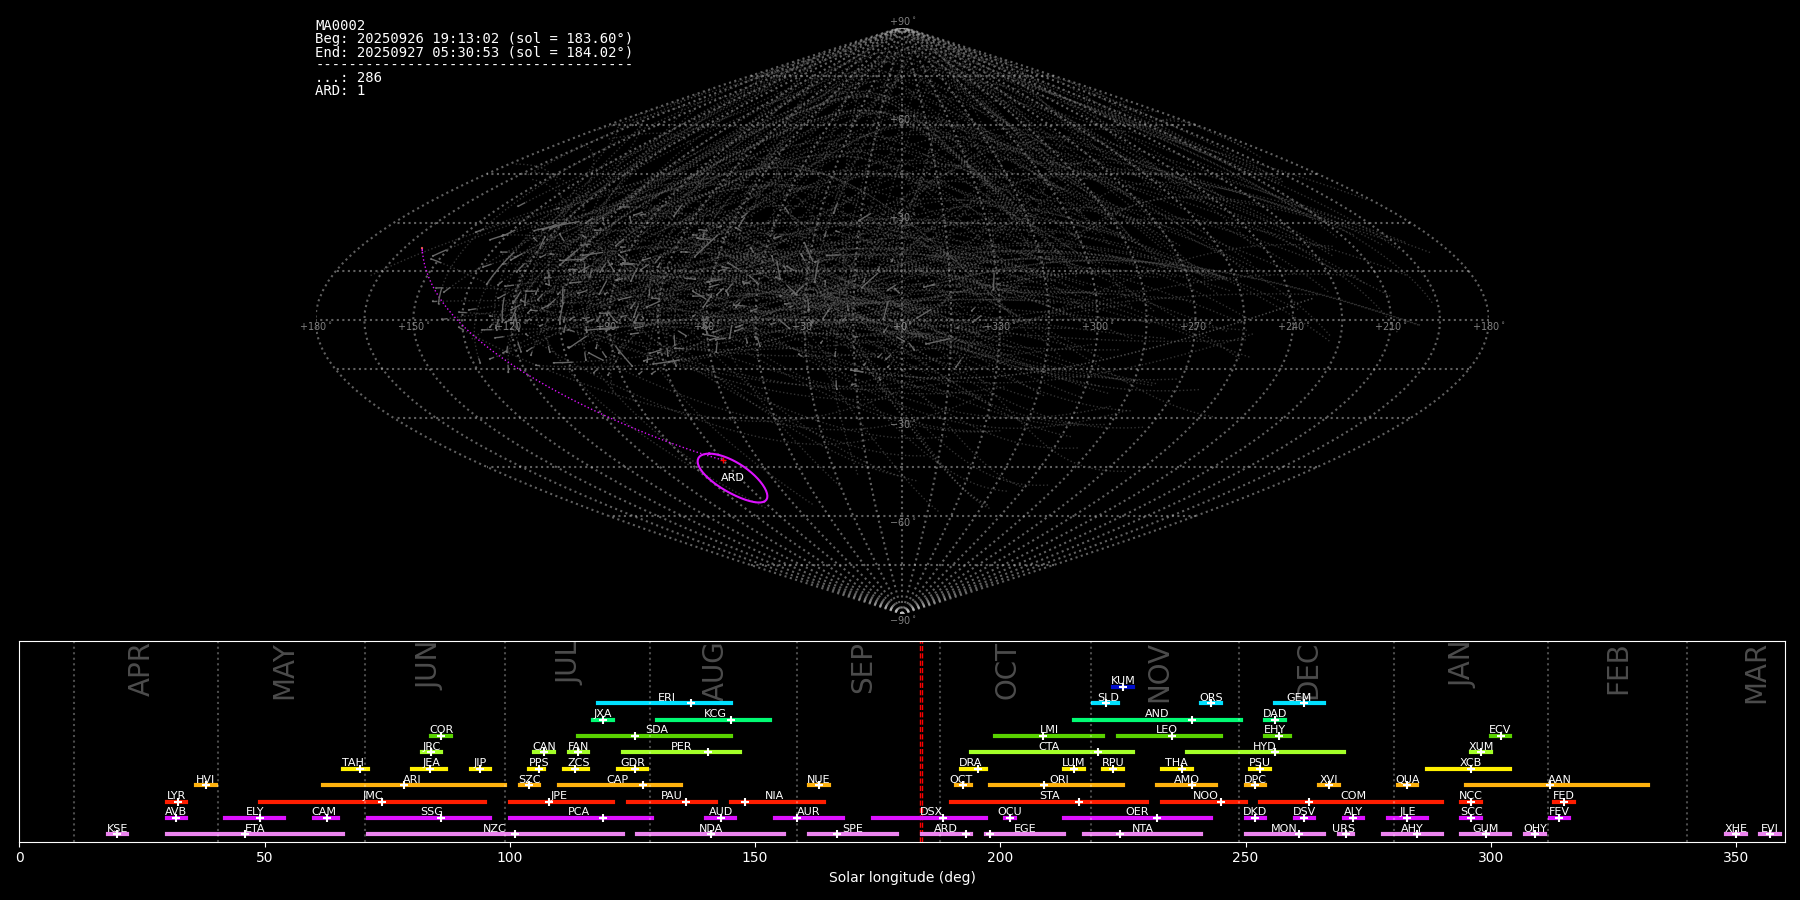Screen dimensions: 1800x900
Task: Click the white peak marker on the NOO bar
Action: 1220,802
